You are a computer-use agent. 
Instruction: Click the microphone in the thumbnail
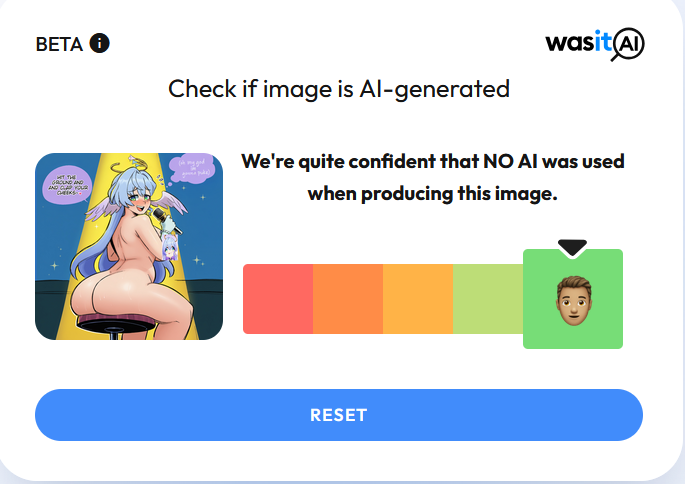point(165,220)
